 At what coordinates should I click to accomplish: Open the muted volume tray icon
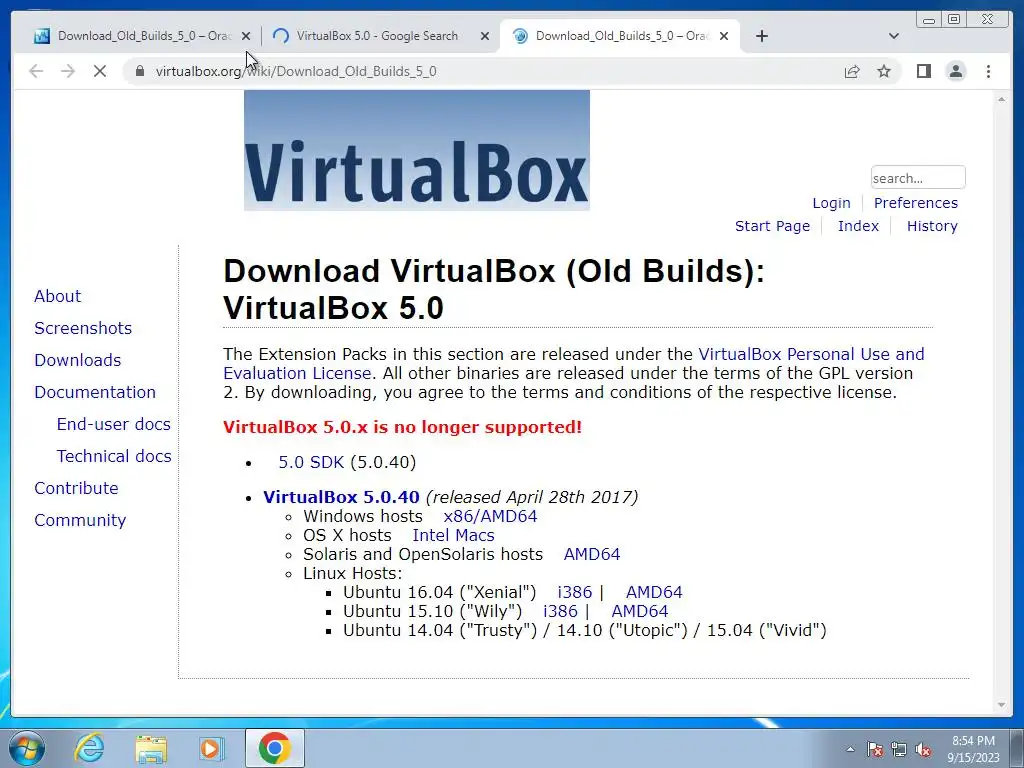[923, 749]
